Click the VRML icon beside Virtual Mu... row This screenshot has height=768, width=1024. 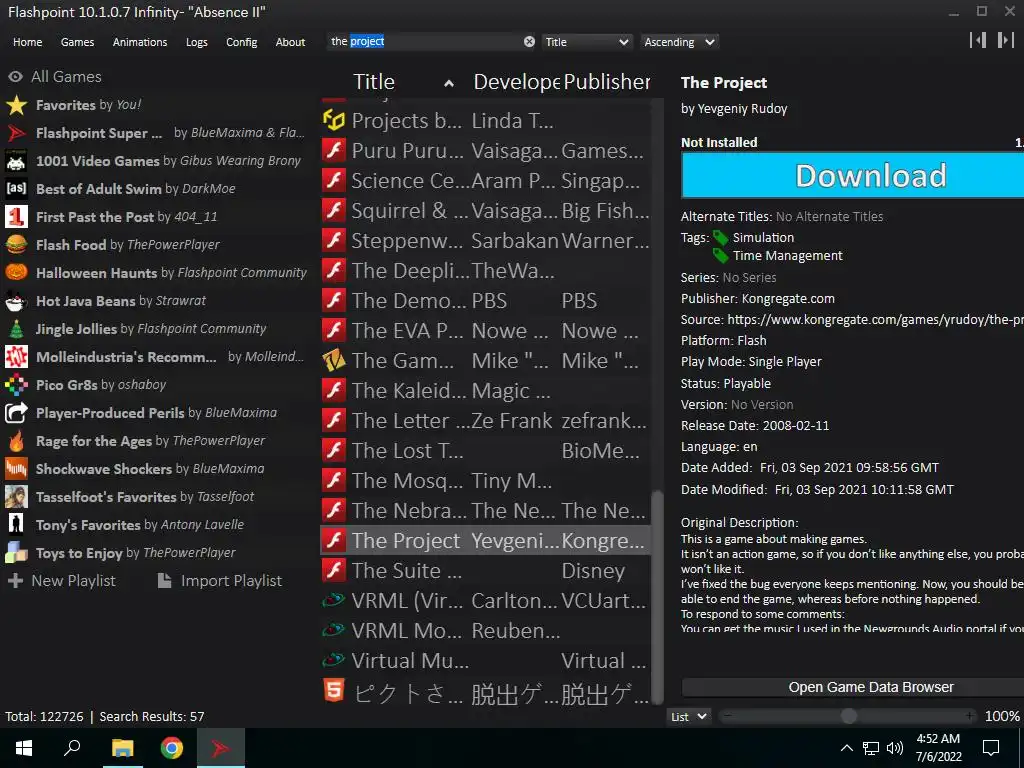(334, 660)
